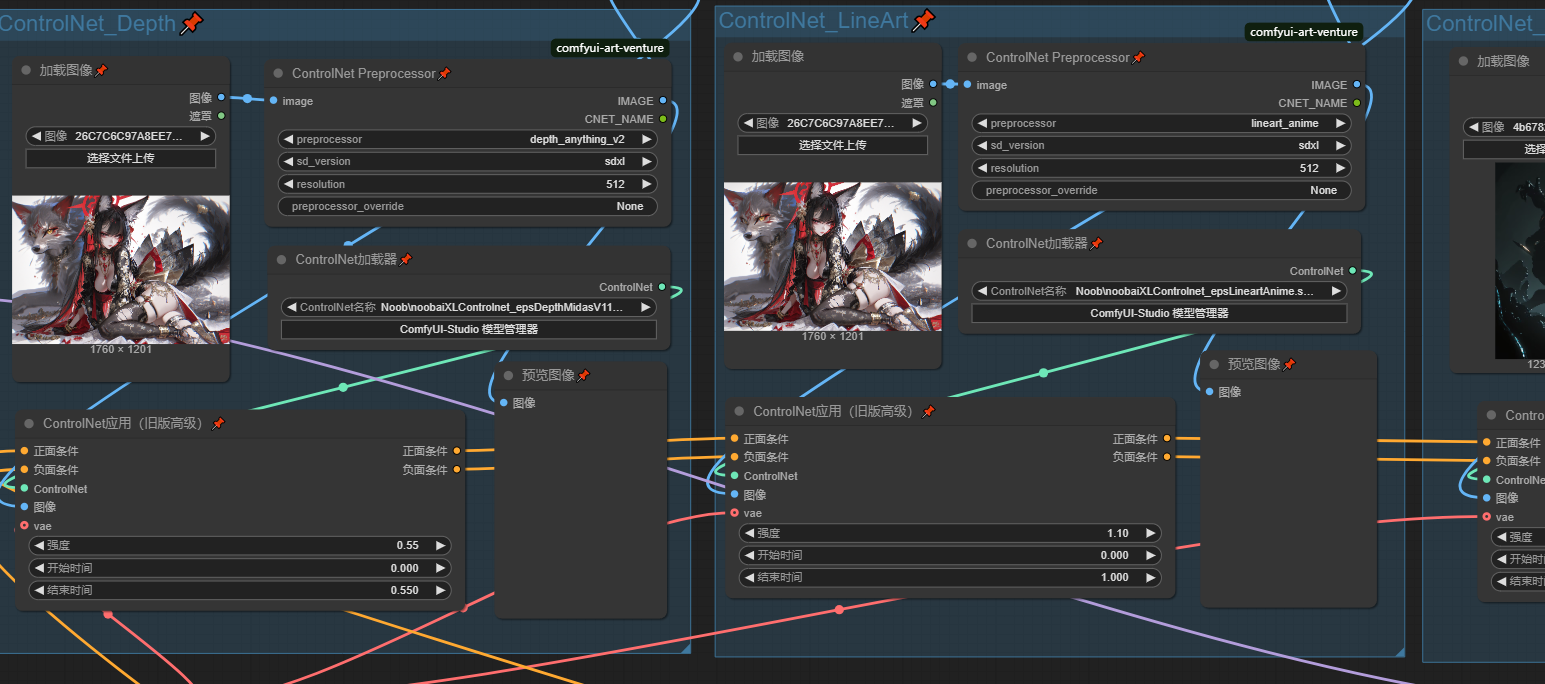Click the pin icon on the Depth group's 预览图像 node

(x=584, y=376)
